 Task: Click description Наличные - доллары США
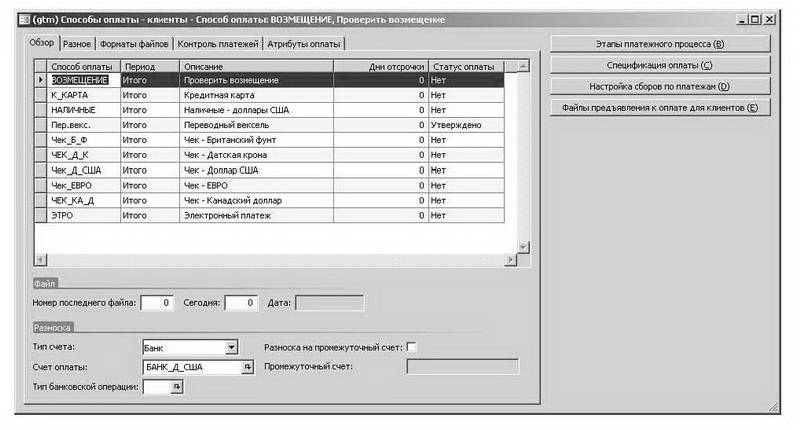[257, 110]
